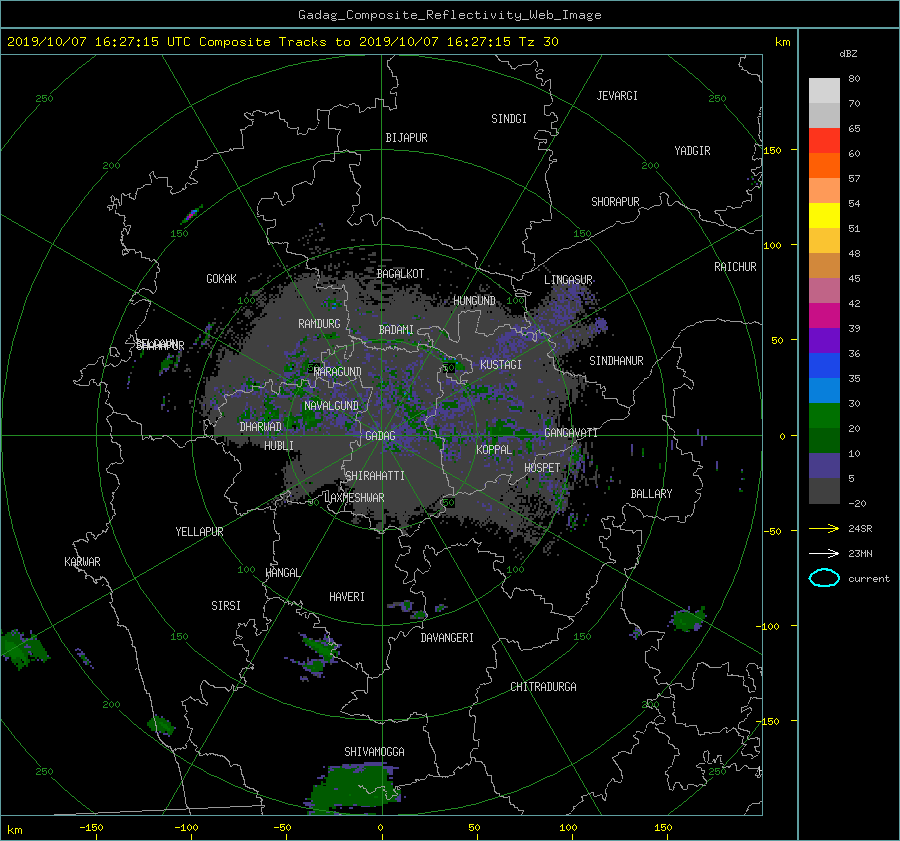Click the BIJAPUR city label
Screen dimensions: 900x841
(x=406, y=138)
